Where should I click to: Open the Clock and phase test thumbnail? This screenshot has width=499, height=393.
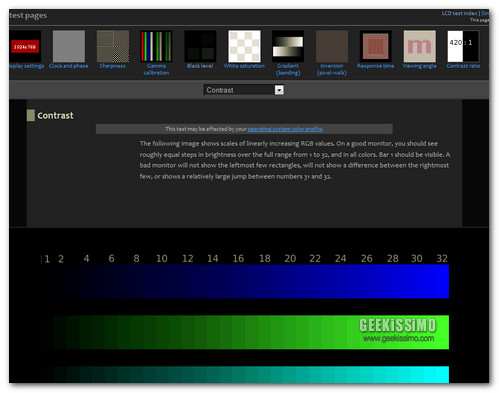[69, 46]
